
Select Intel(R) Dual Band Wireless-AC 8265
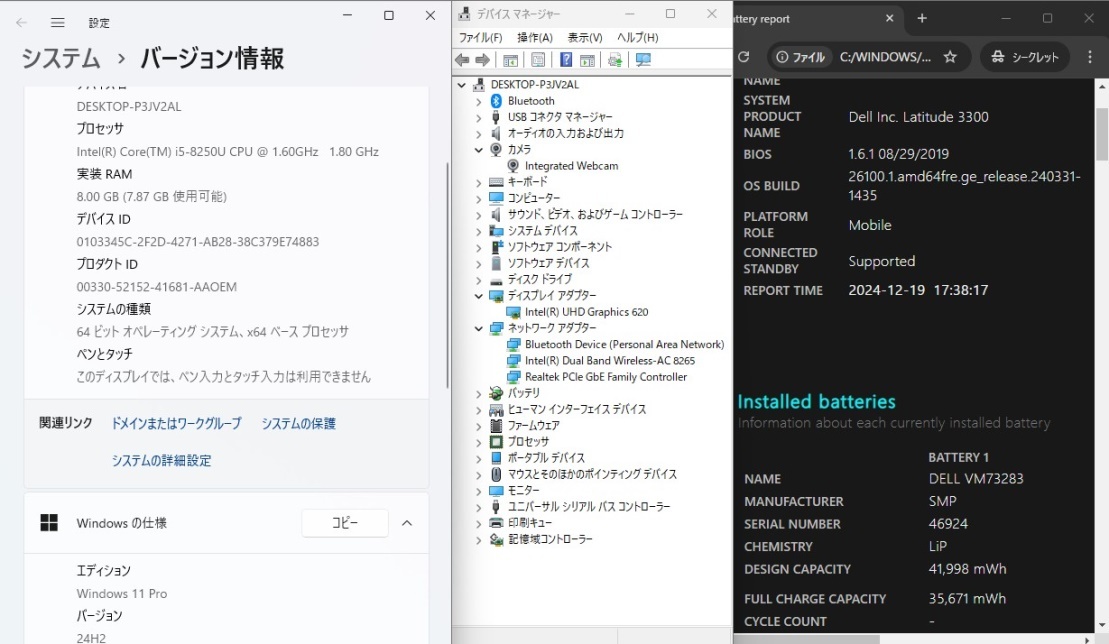(x=610, y=361)
